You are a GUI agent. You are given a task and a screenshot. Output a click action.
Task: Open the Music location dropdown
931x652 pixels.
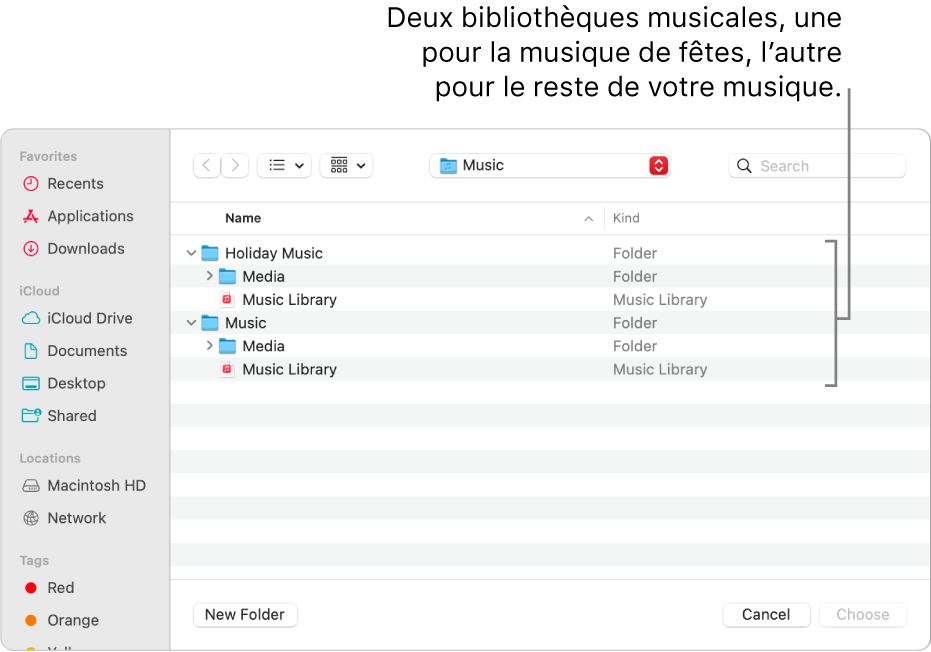[548, 166]
